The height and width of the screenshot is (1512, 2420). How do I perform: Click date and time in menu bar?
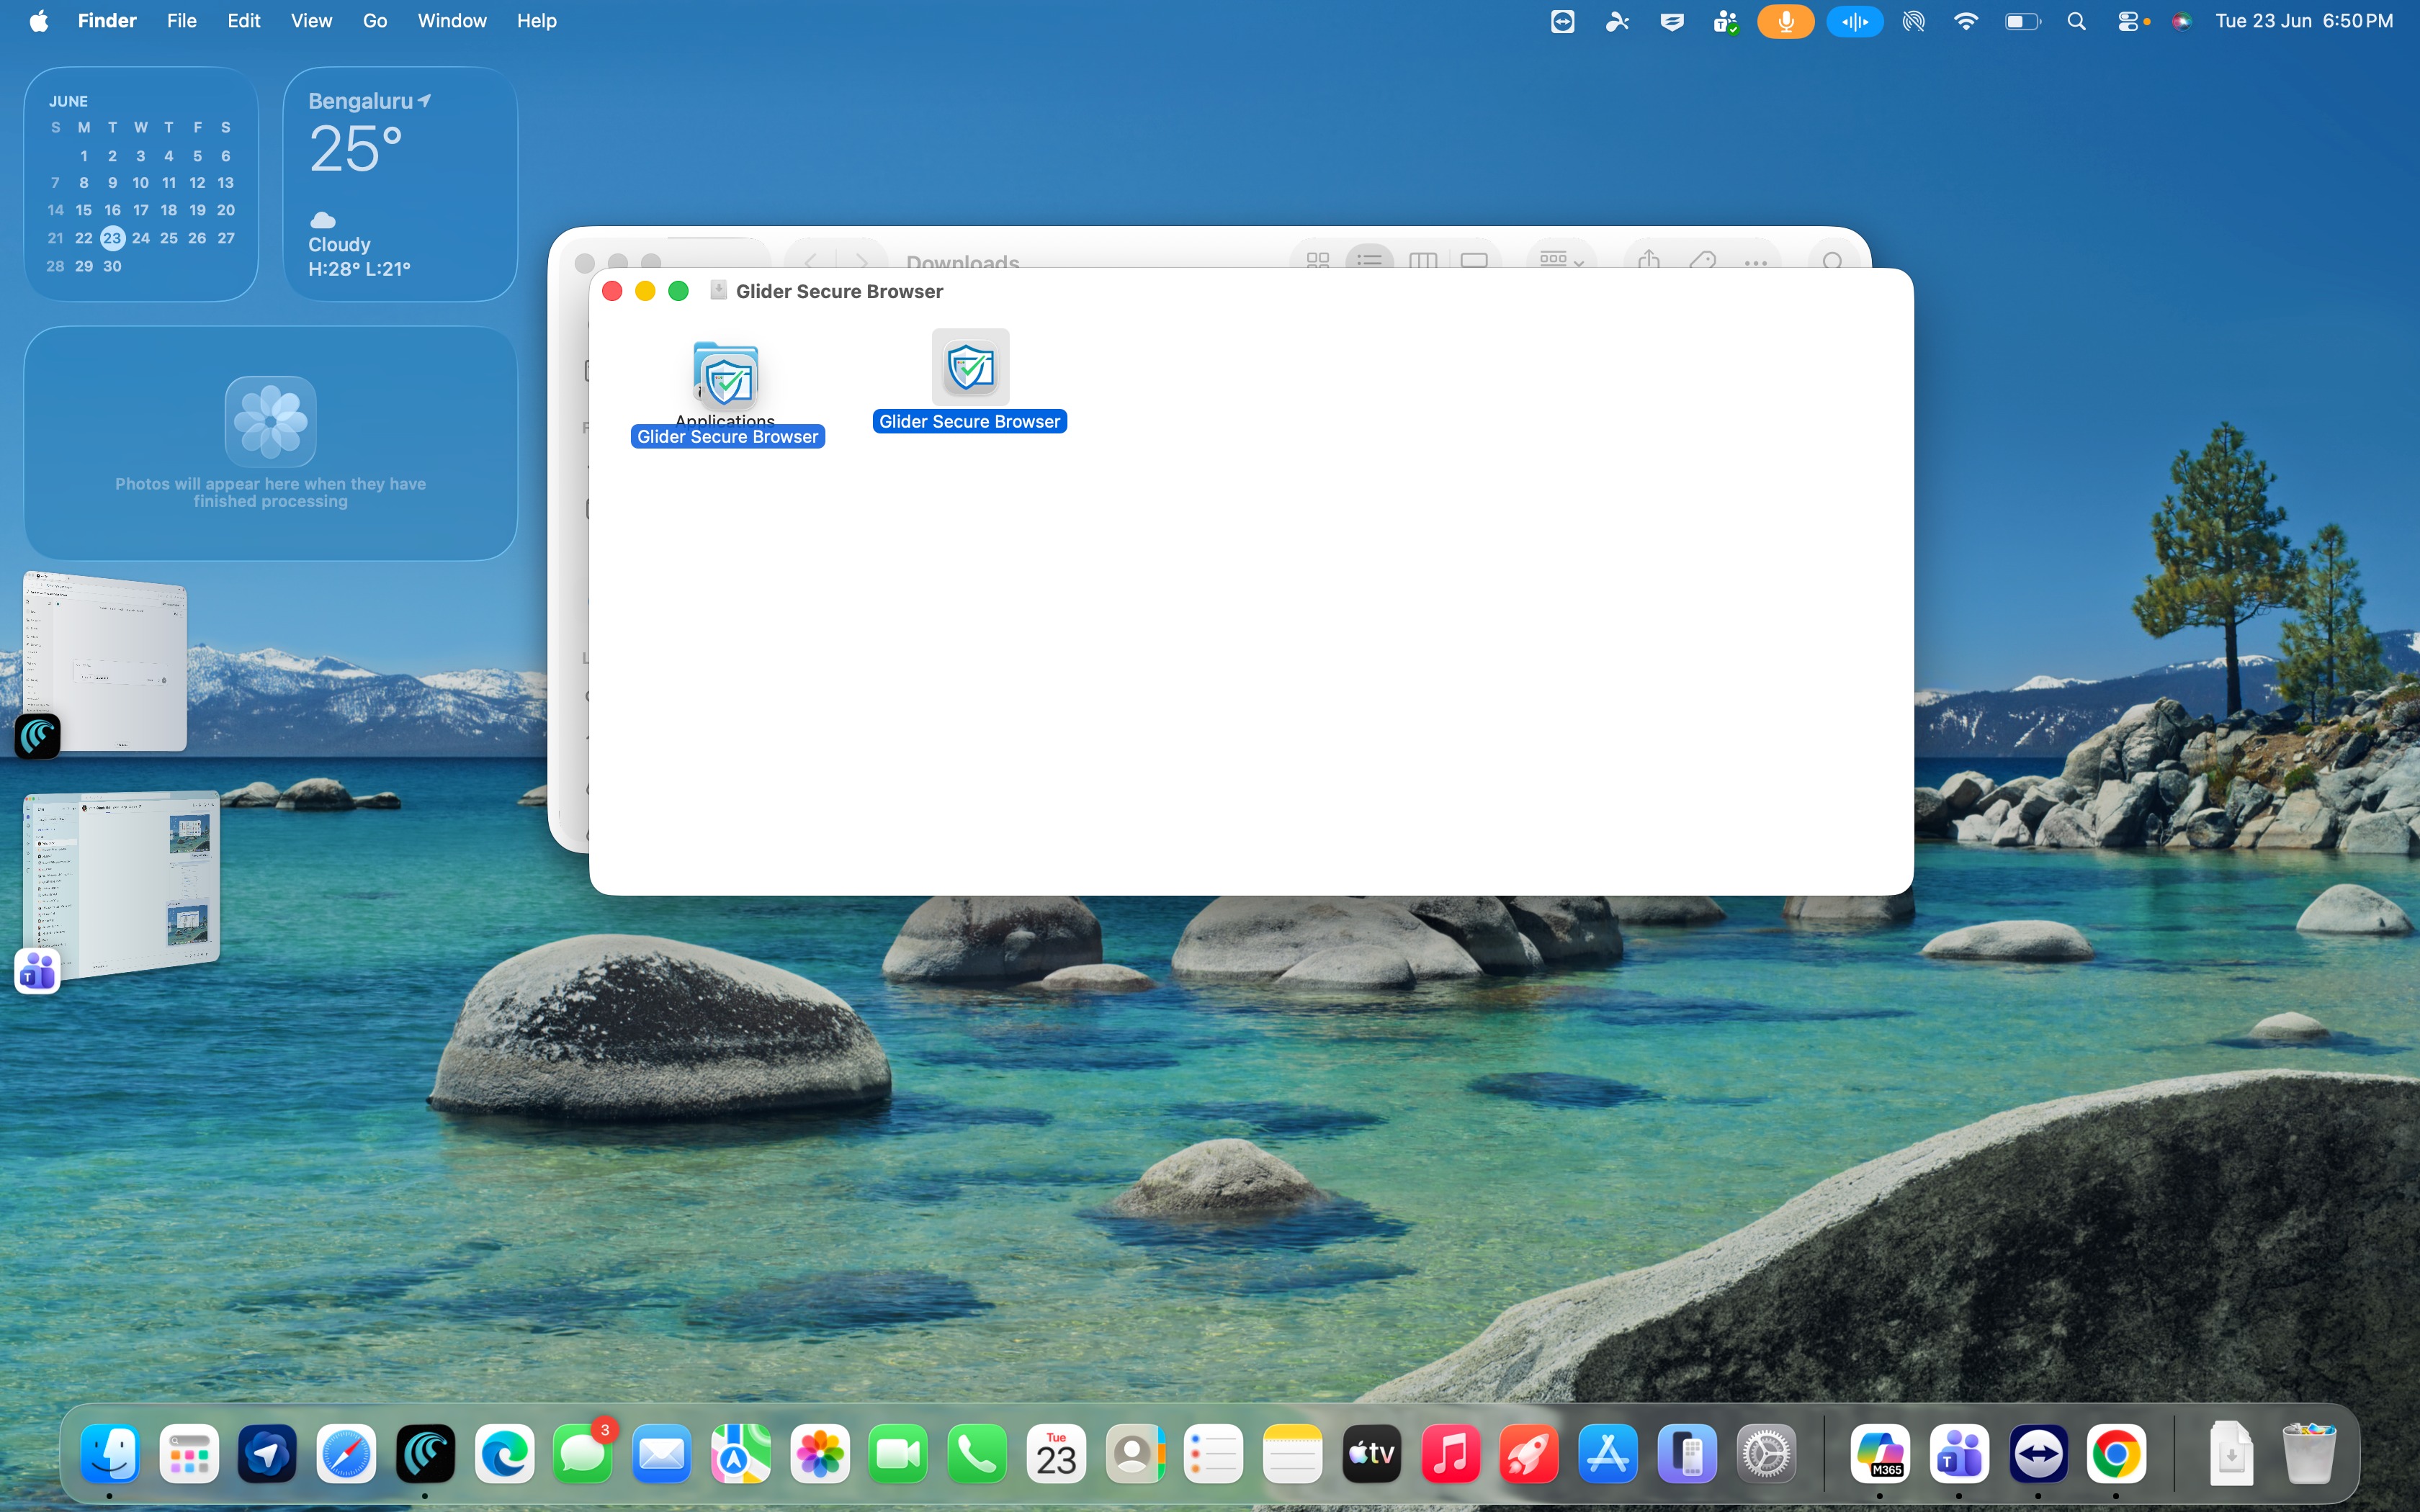2304,21
